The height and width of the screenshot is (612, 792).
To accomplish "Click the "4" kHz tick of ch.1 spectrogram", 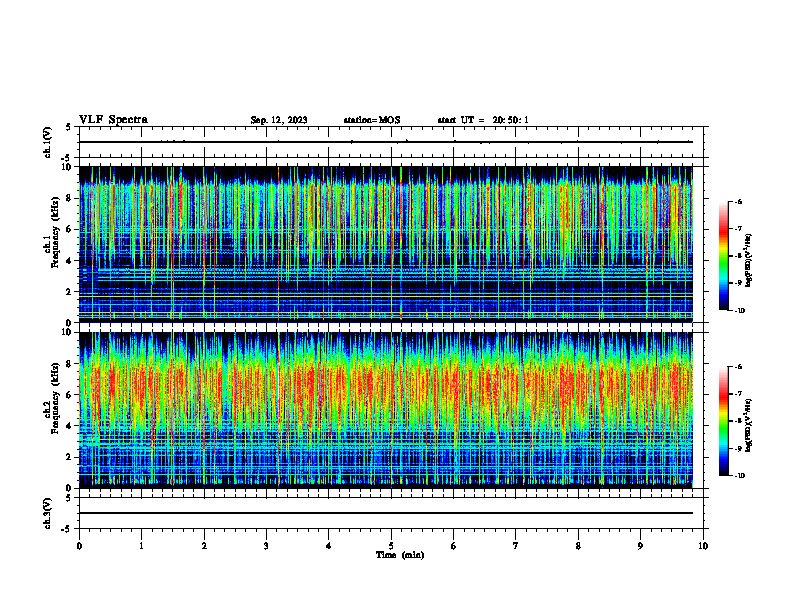I will (70, 261).
